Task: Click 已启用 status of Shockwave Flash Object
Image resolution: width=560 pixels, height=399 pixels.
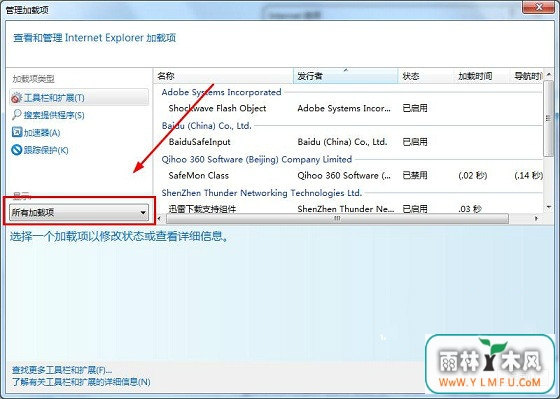Action: pyautogui.click(x=415, y=108)
